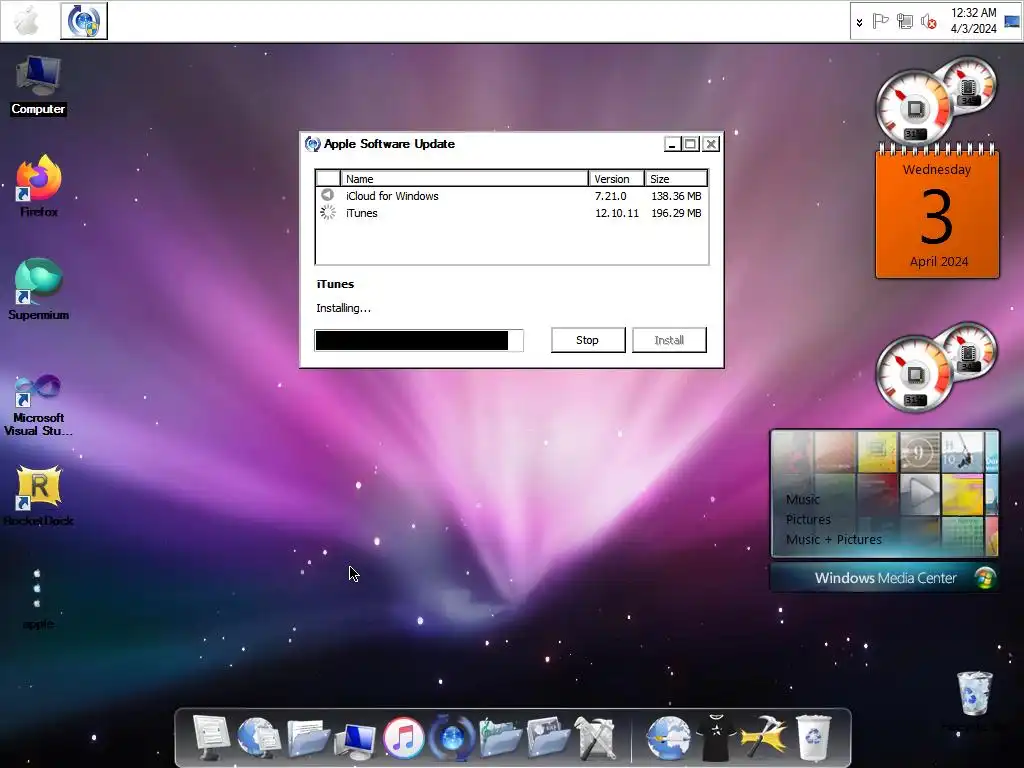Click the Name column header
Screen dimensions: 1024x768
tap(464, 178)
